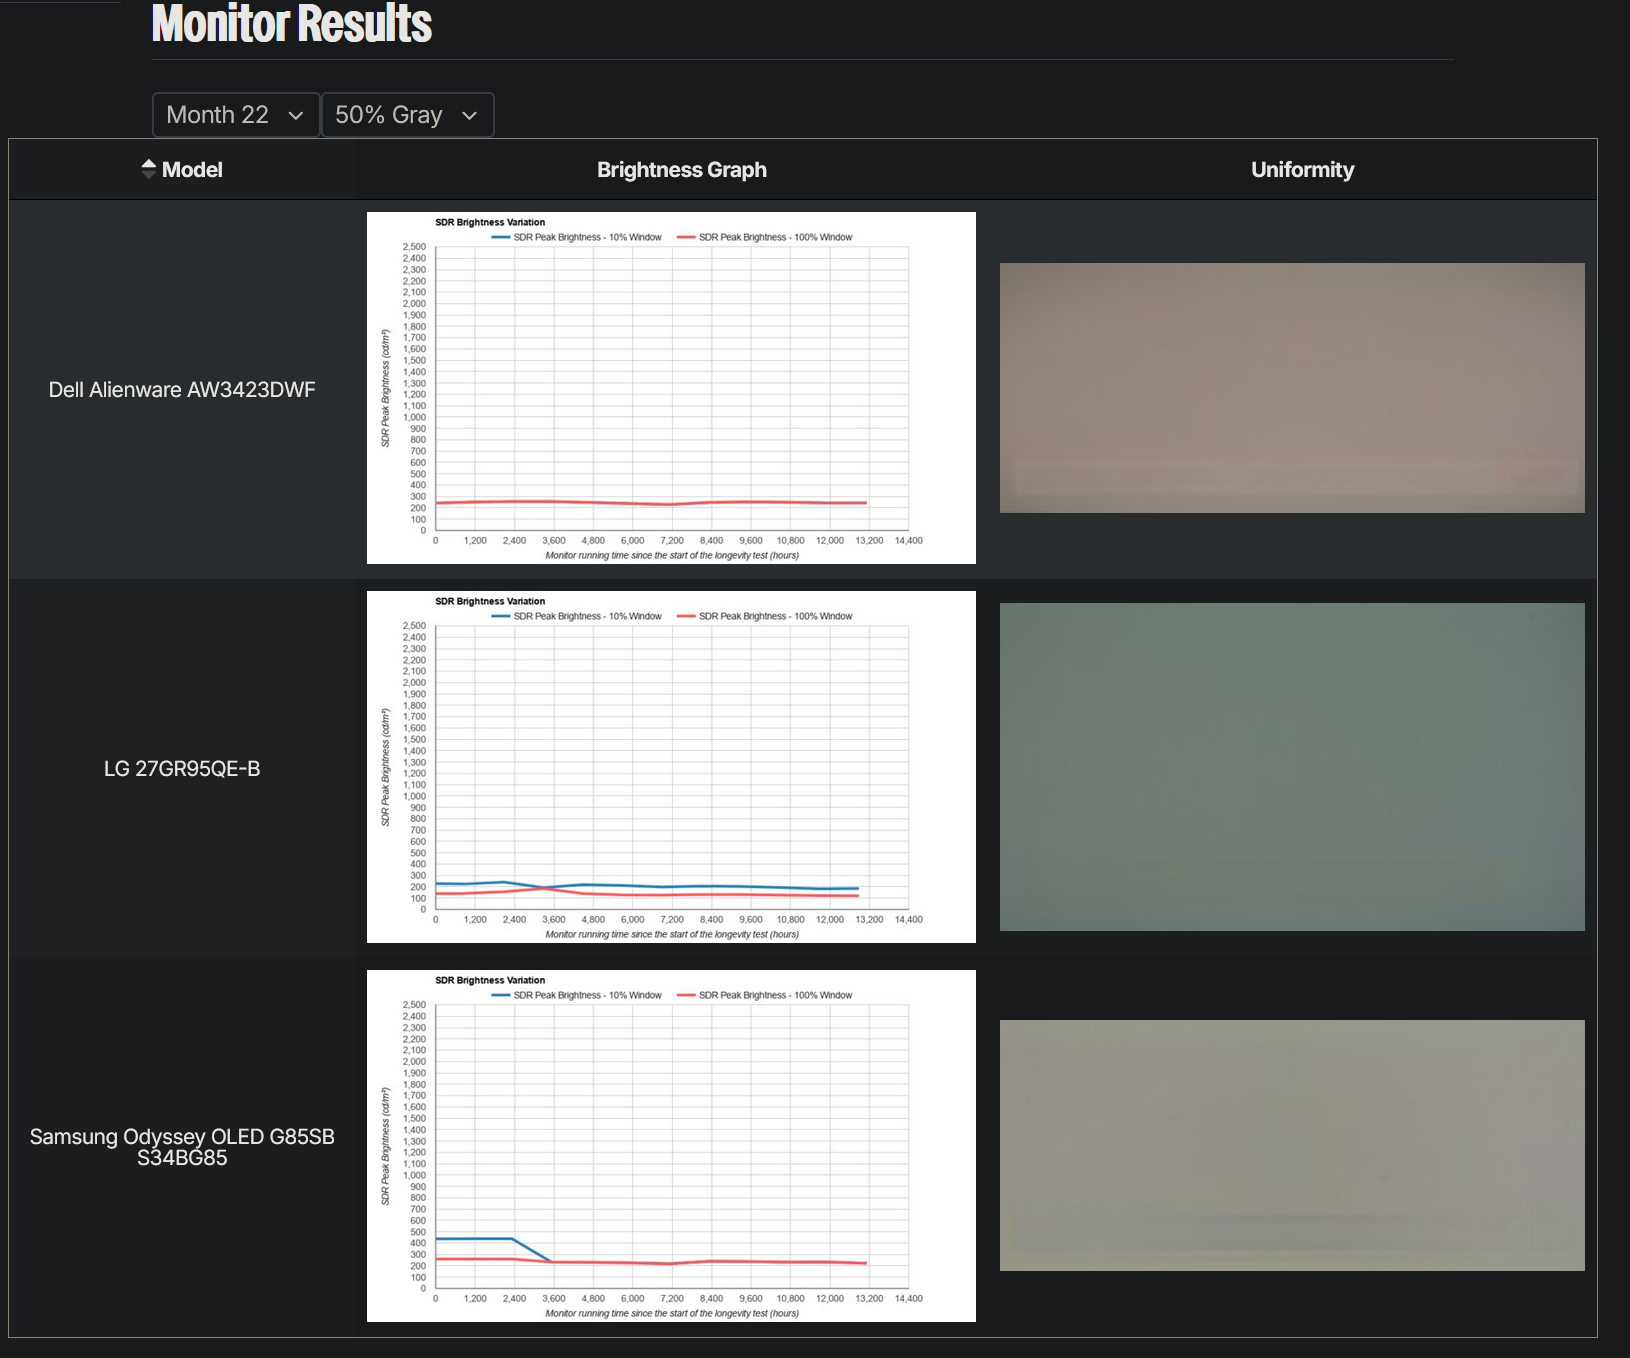Toggle 10% Window legend in Dell graph
The image size is (1630, 1358).
(577, 238)
